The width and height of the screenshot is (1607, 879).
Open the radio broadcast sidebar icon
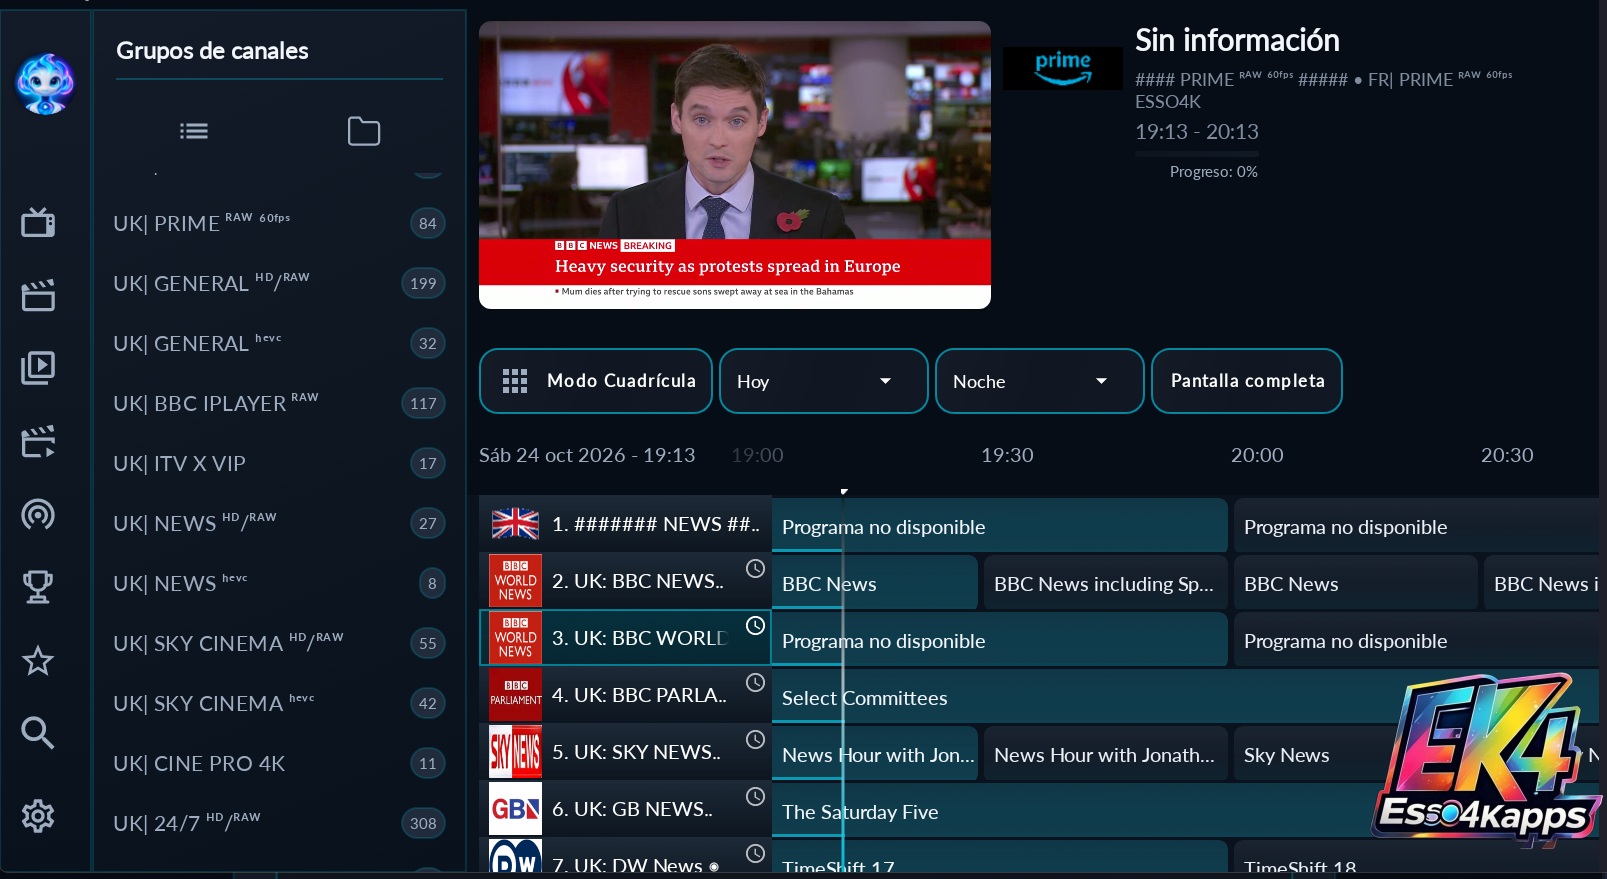coord(38,515)
